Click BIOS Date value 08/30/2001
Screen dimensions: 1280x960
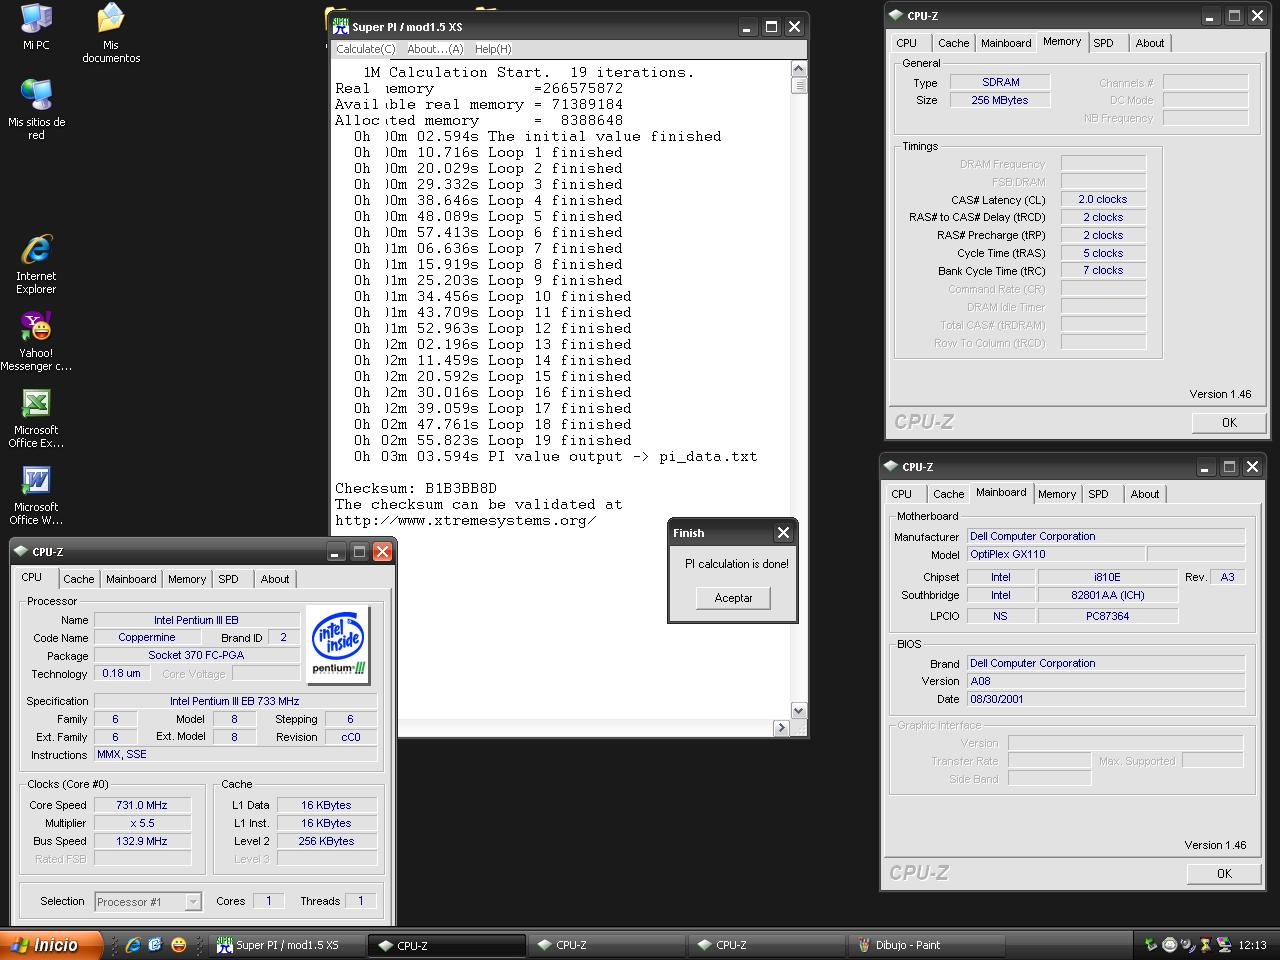click(x=1105, y=699)
